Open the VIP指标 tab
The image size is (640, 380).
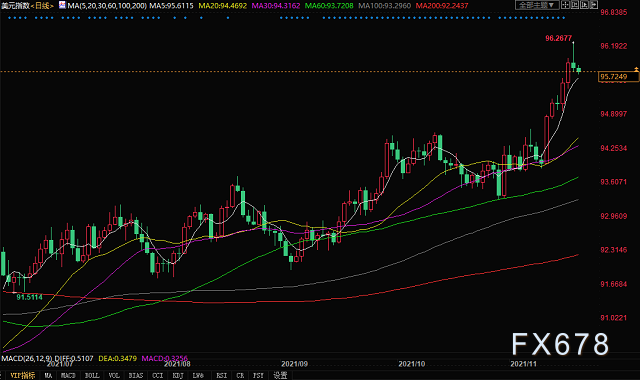22,376
